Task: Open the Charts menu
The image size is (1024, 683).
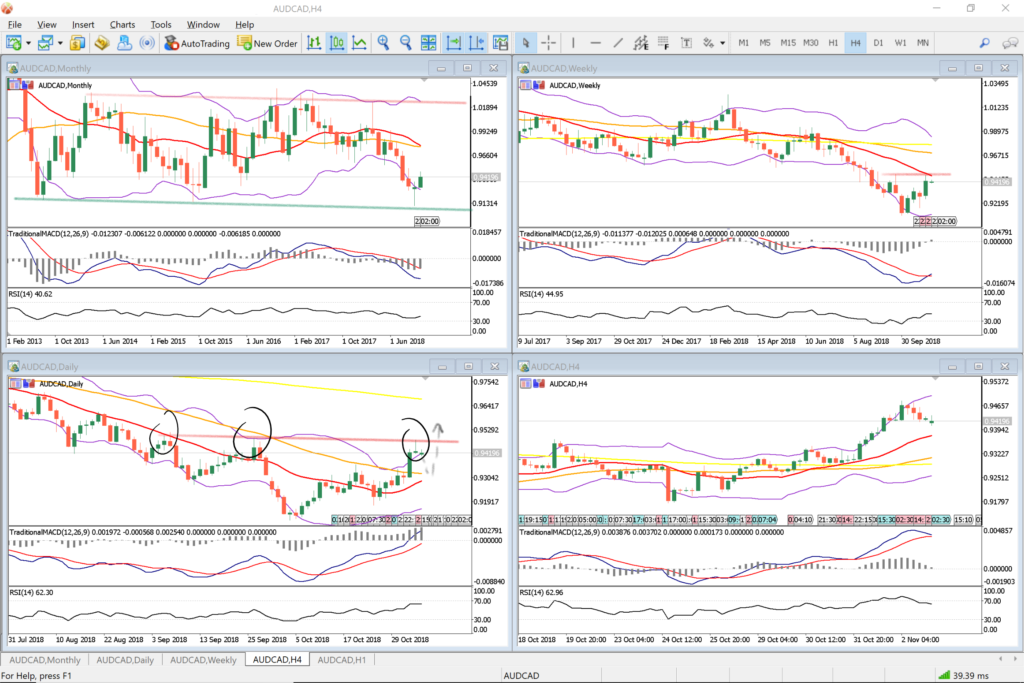Action: [122, 24]
